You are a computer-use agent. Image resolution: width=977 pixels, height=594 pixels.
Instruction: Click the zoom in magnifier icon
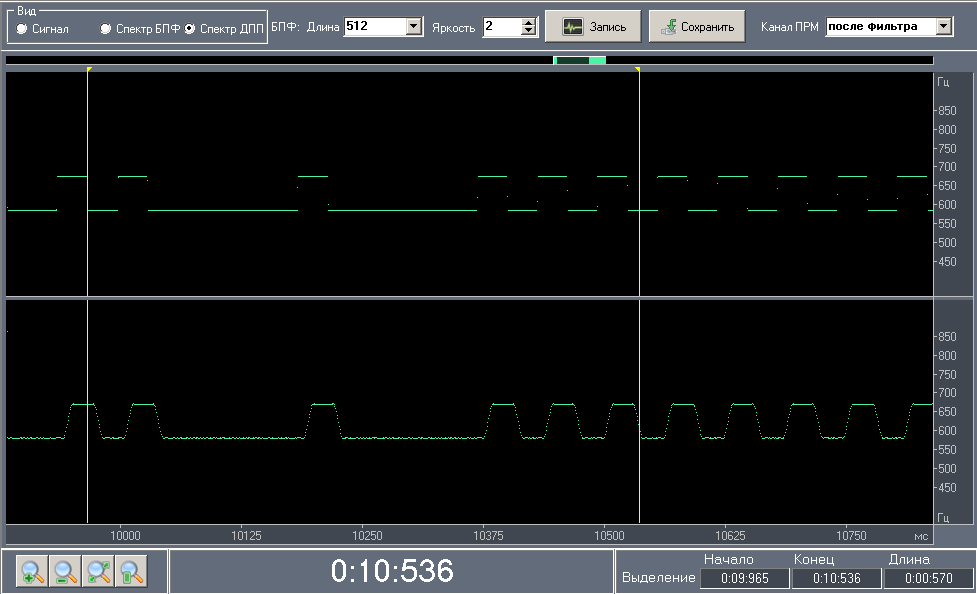(x=32, y=572)
